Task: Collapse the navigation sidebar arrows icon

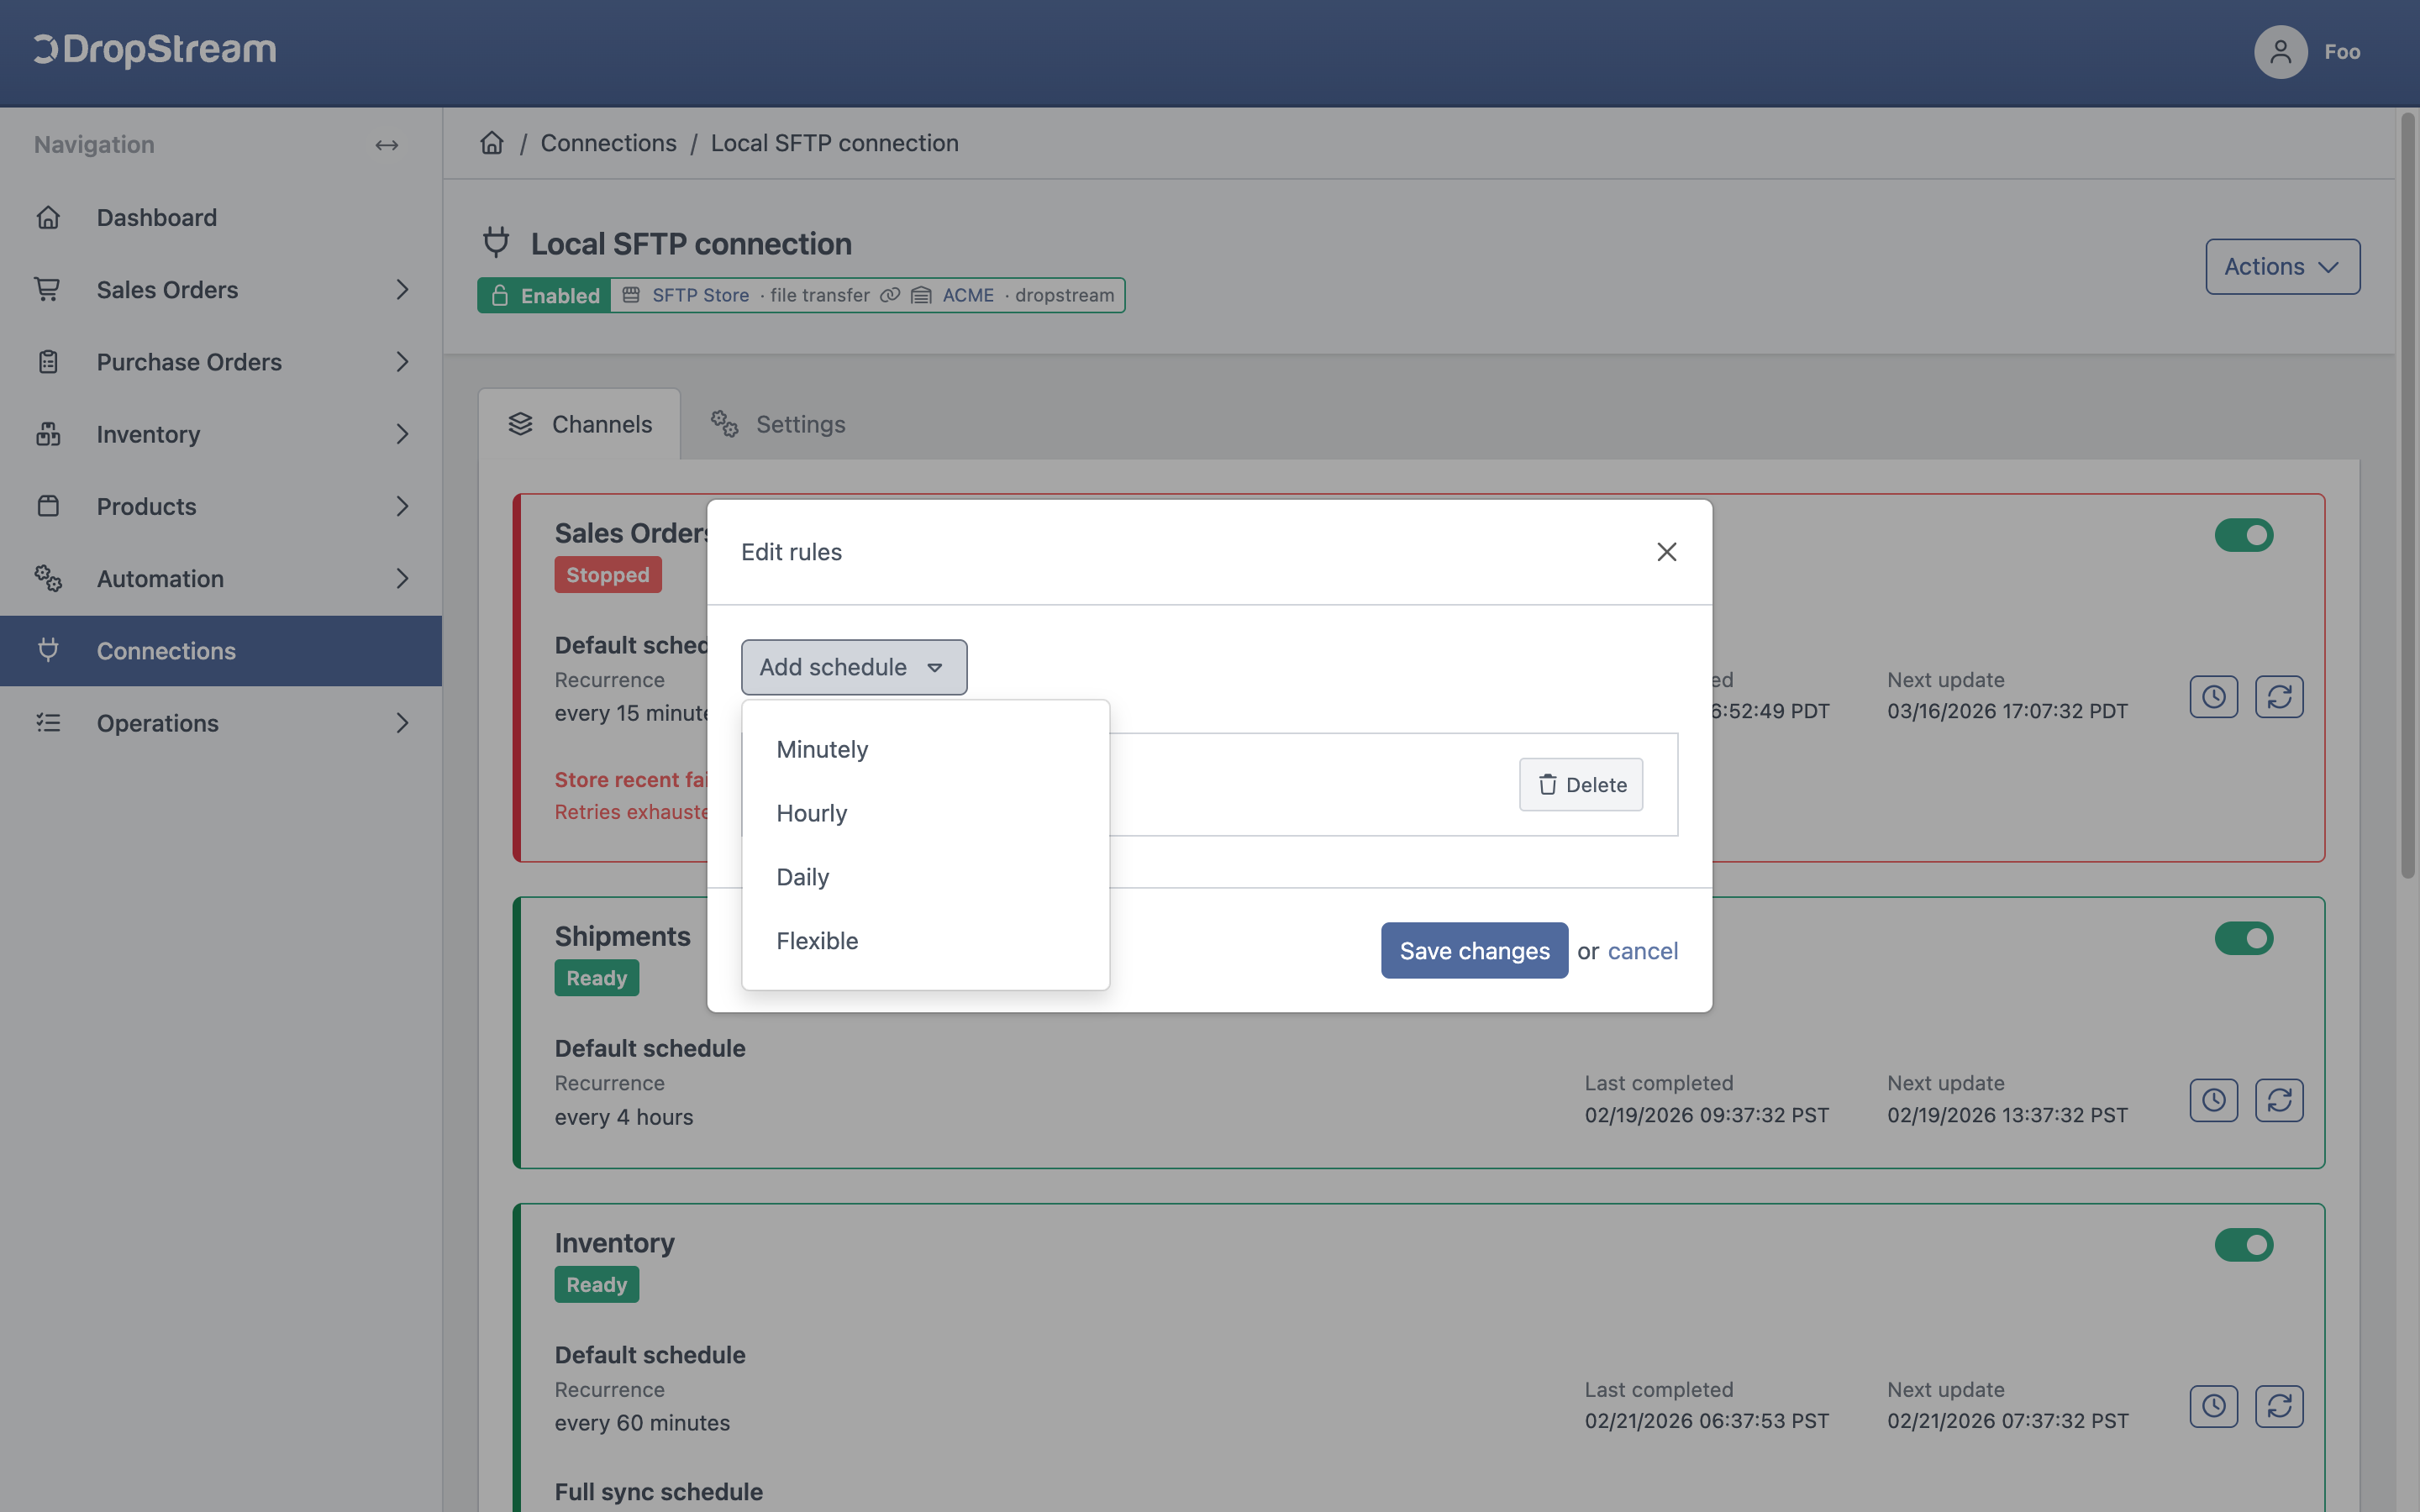Action: click(x=387, y=145)
